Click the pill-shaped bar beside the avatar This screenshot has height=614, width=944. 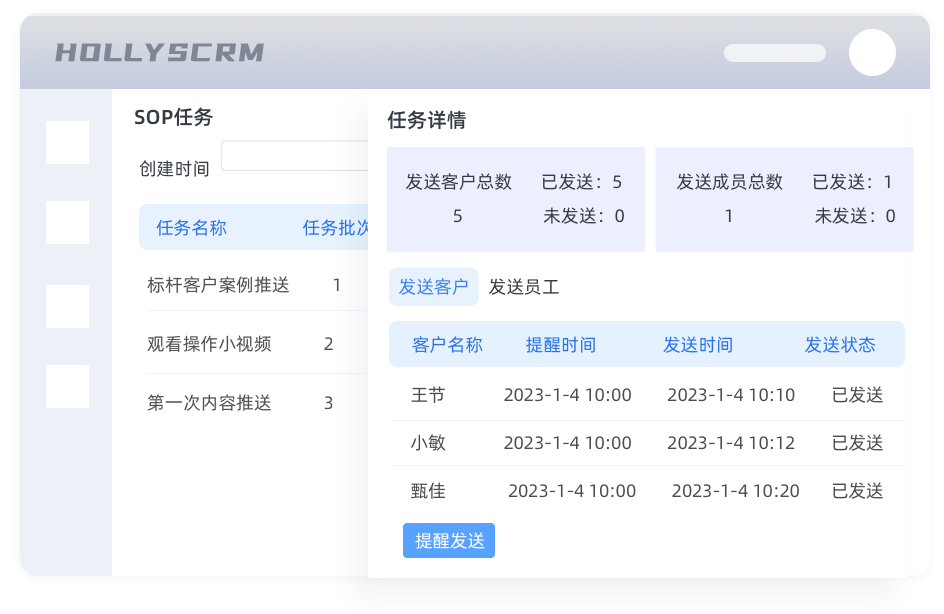coord(774,53)
